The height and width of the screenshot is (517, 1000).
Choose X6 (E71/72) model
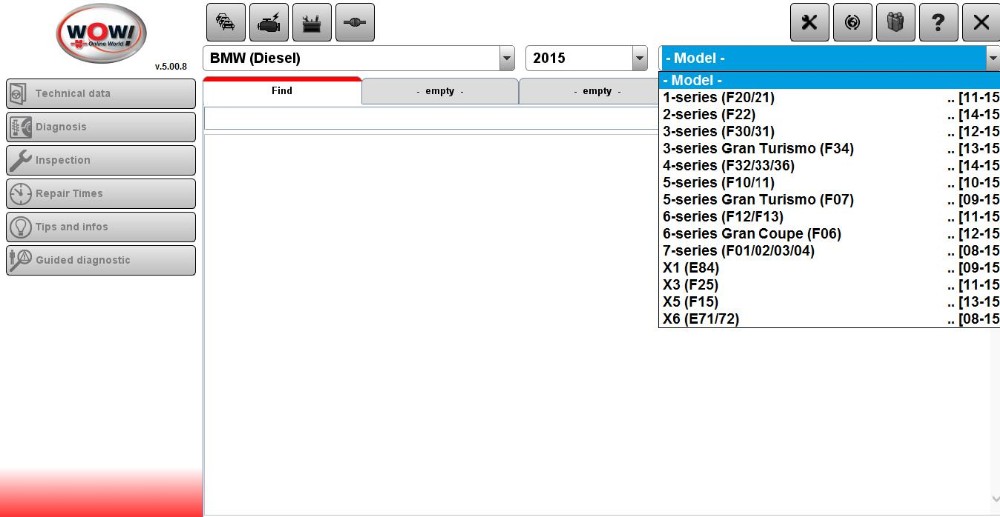tap(829, 319)
